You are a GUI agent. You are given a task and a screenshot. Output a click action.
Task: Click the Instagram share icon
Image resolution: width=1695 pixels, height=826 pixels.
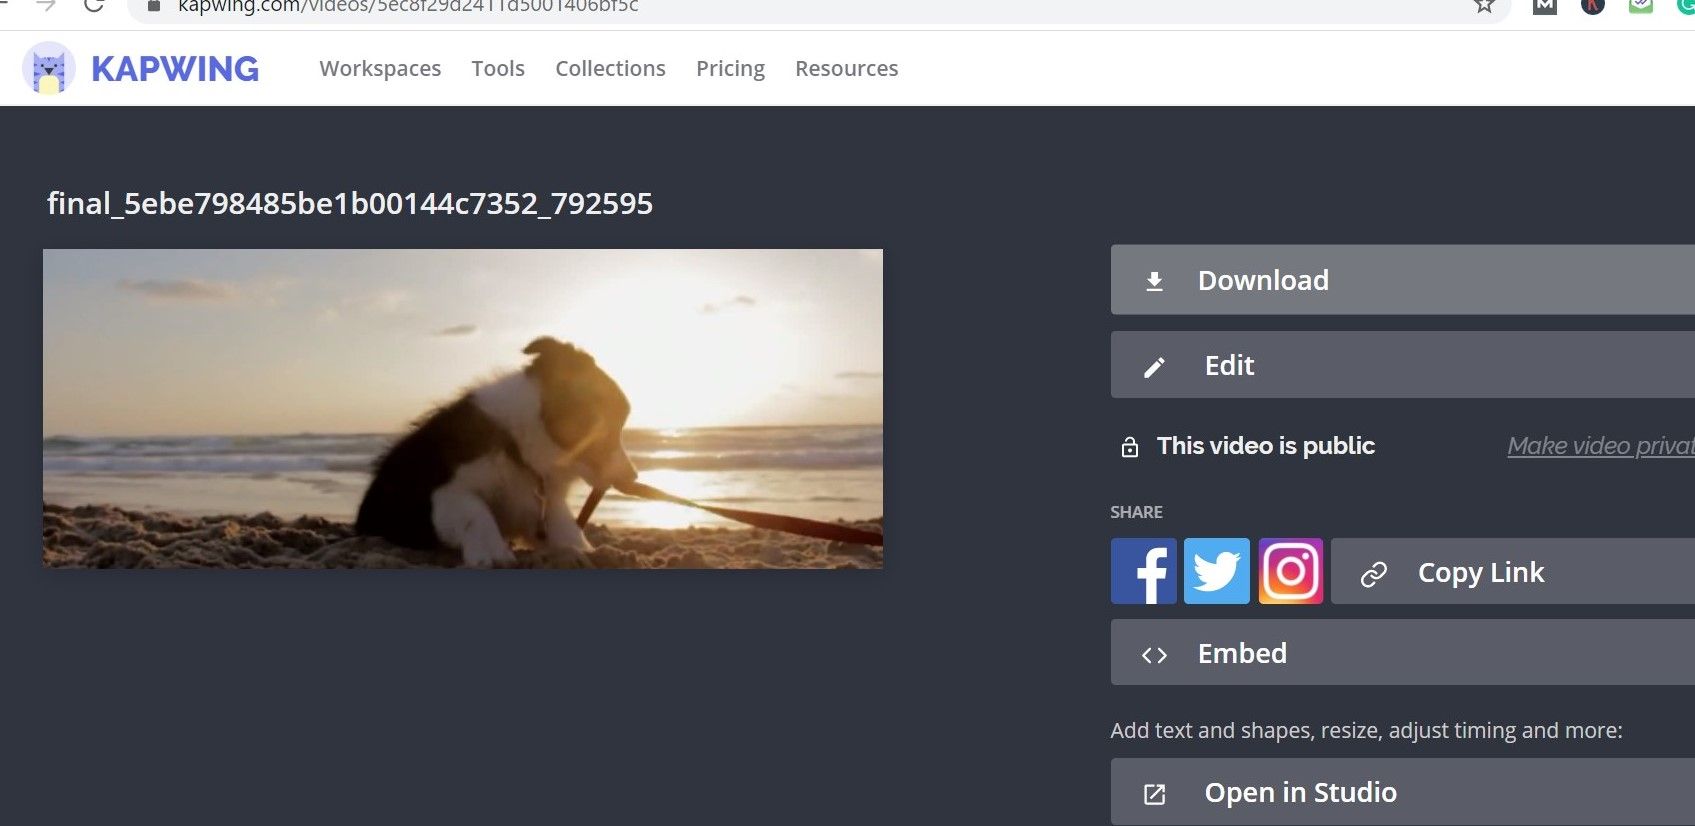point(1290,571)
